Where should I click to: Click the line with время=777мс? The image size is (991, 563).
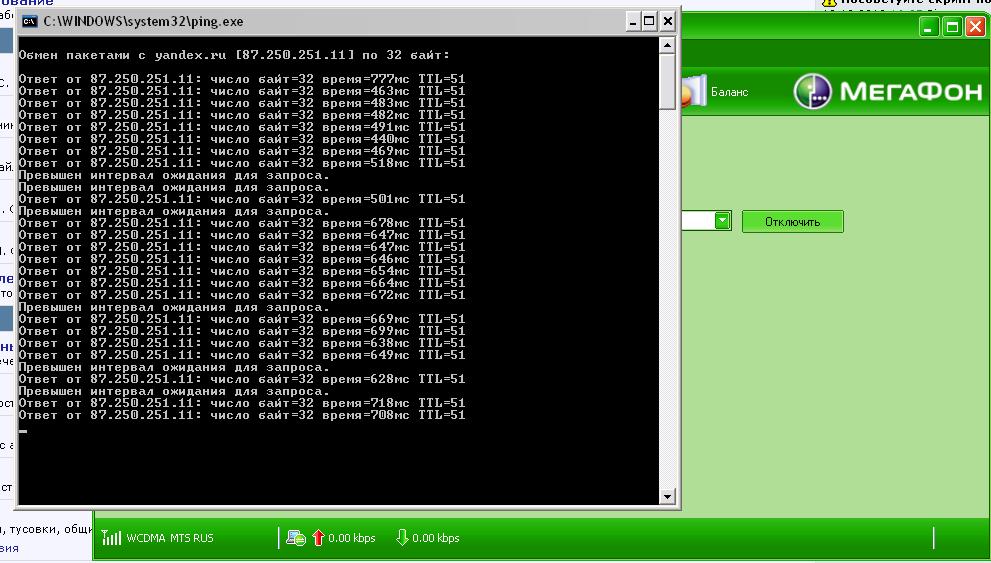[x=242, y=79]
